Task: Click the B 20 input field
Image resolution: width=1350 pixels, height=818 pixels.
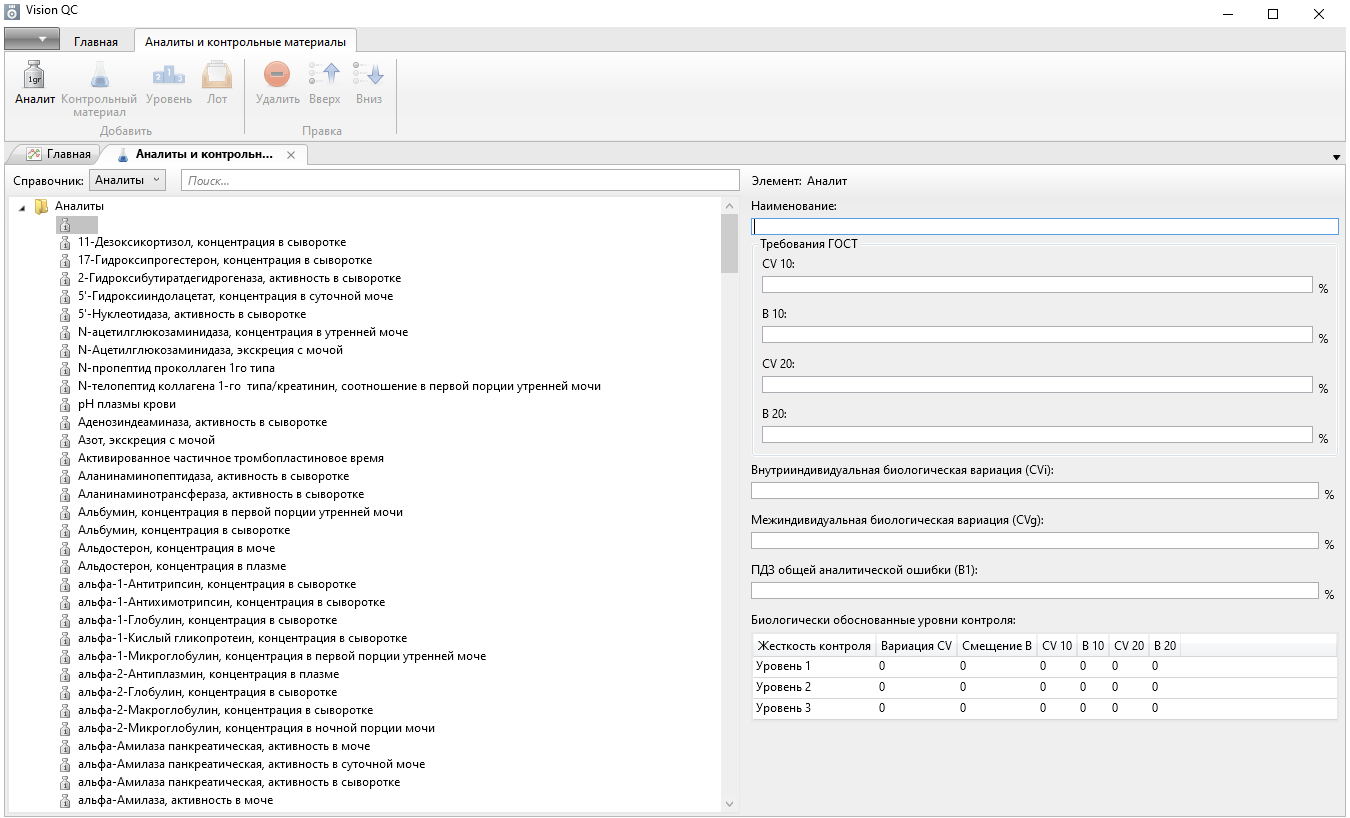Action: (1037, 435)
